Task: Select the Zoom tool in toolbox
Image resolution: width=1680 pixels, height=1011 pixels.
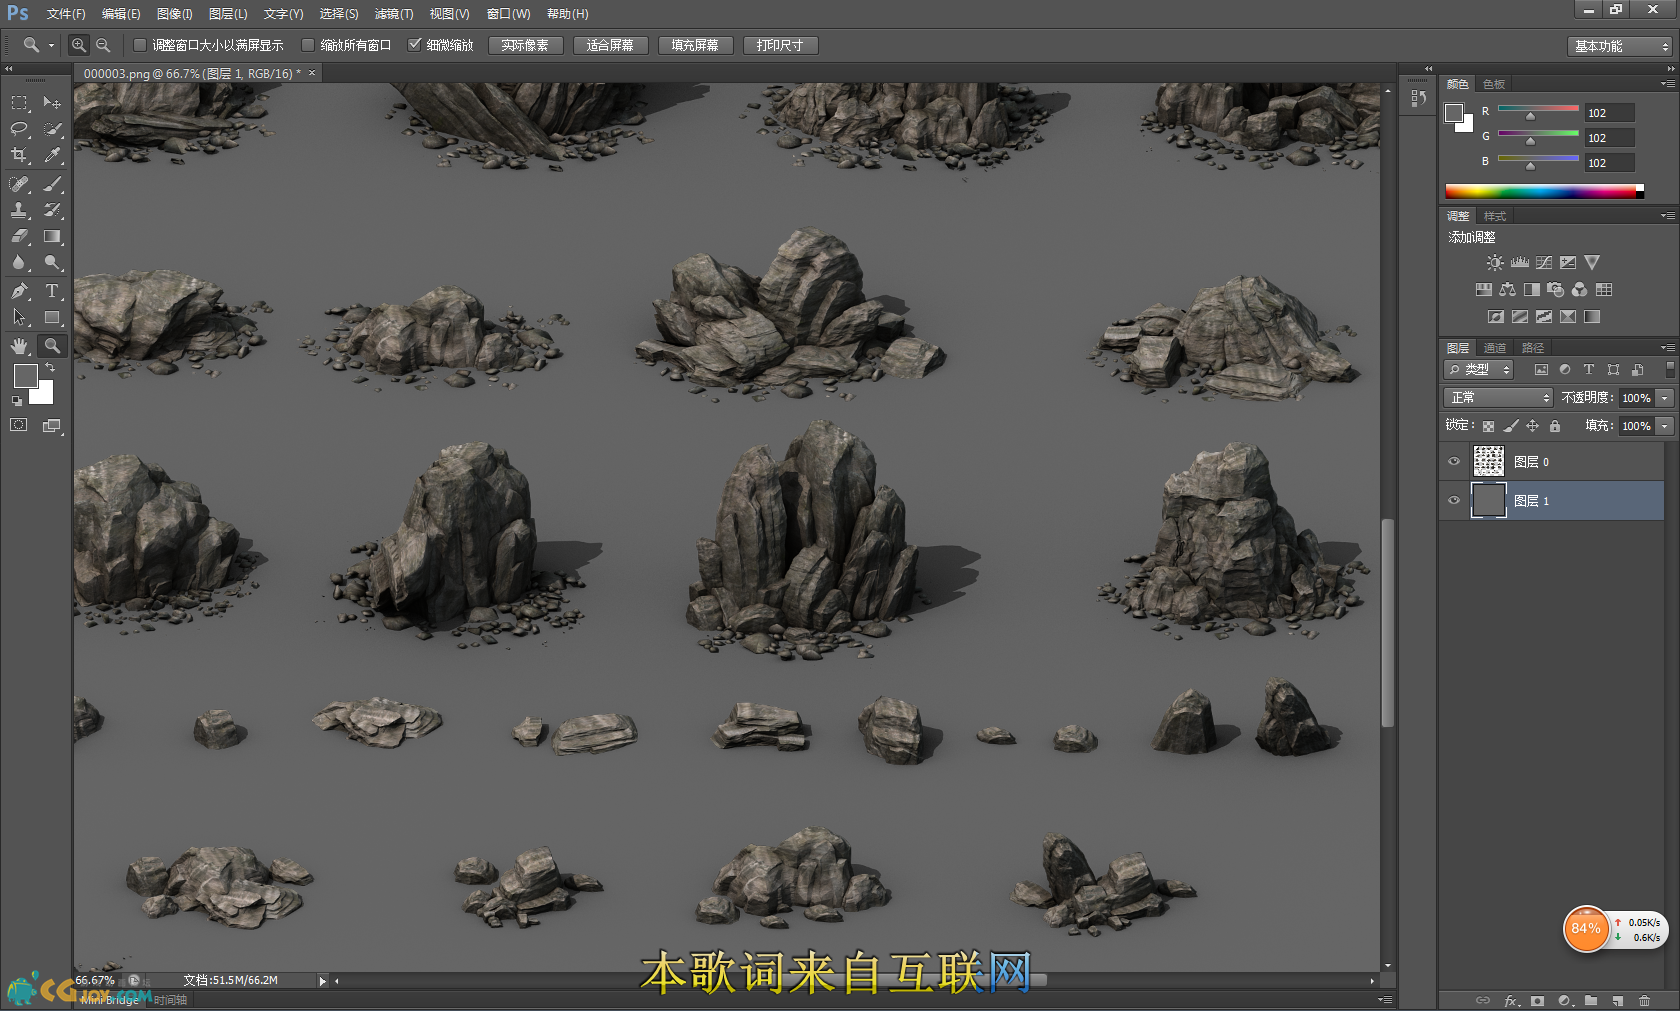Action: (52, 346)
